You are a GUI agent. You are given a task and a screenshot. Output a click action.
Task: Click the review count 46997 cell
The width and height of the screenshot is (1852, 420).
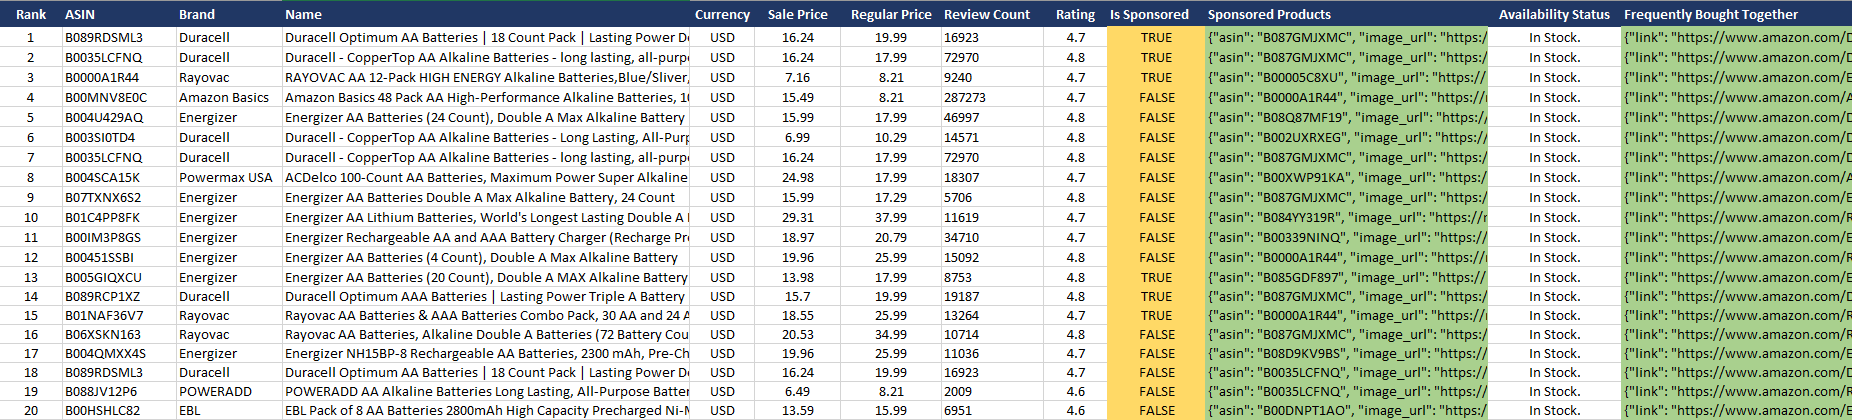click(991, 117)
